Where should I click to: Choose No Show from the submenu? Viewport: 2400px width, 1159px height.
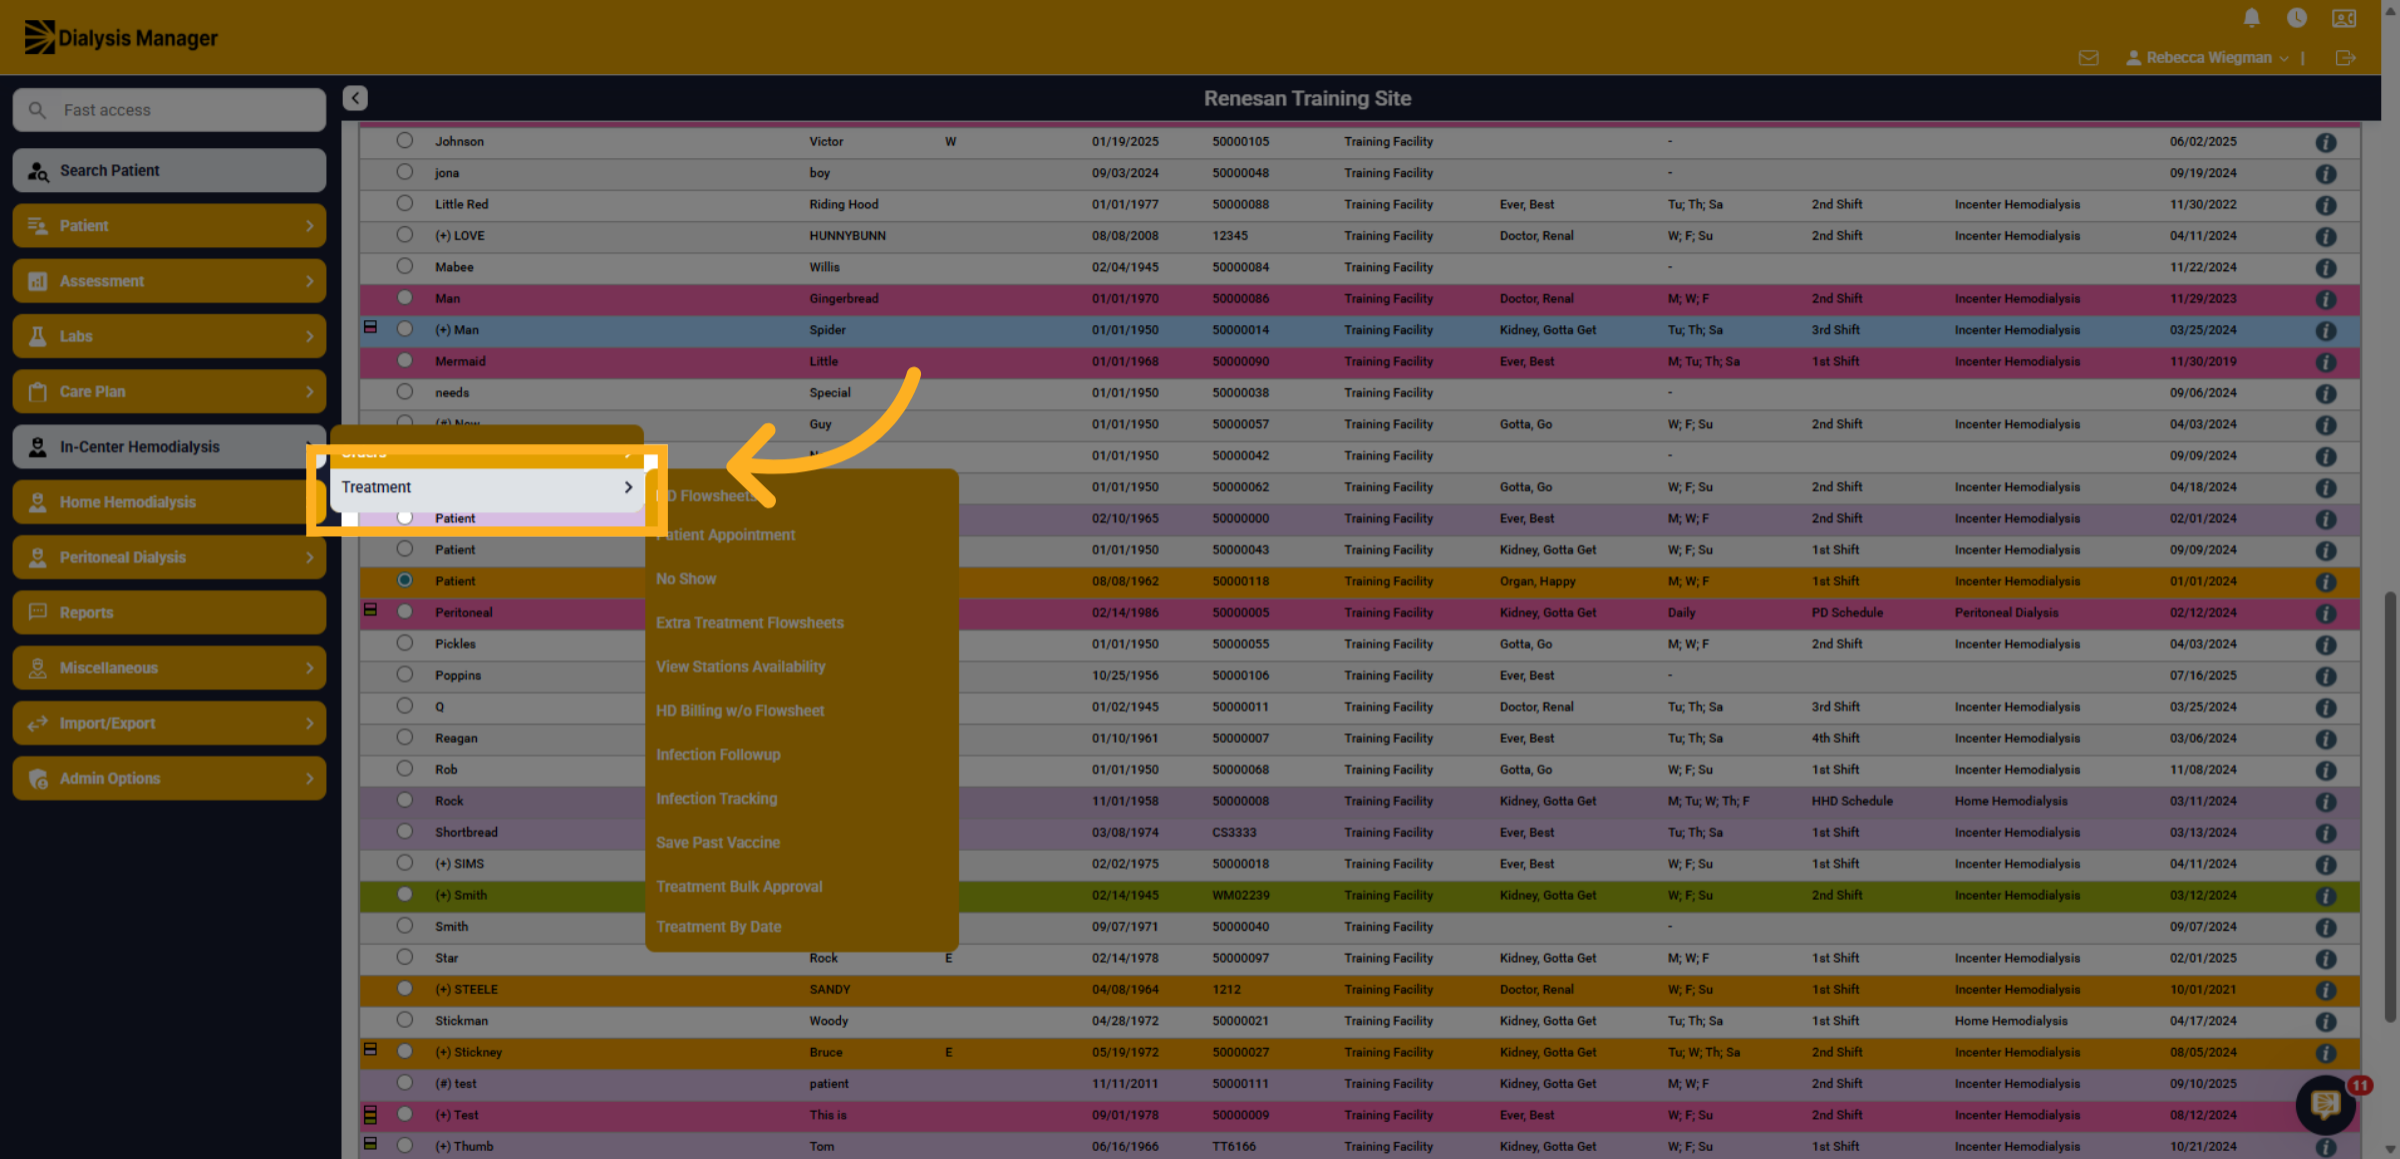[x=686, y=579]
